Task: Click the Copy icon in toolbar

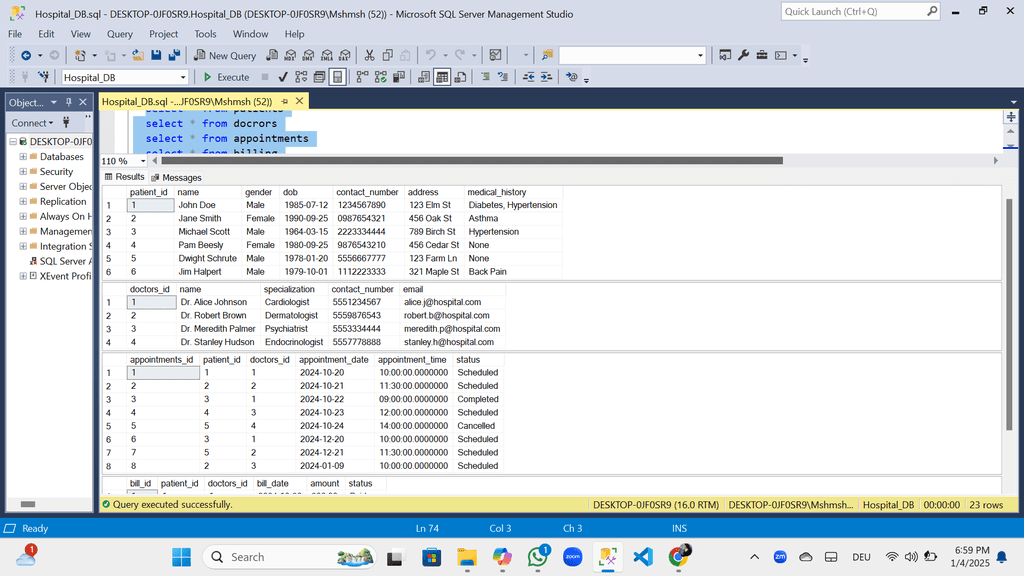Action: pyautogui.click(x=387, y=56)
